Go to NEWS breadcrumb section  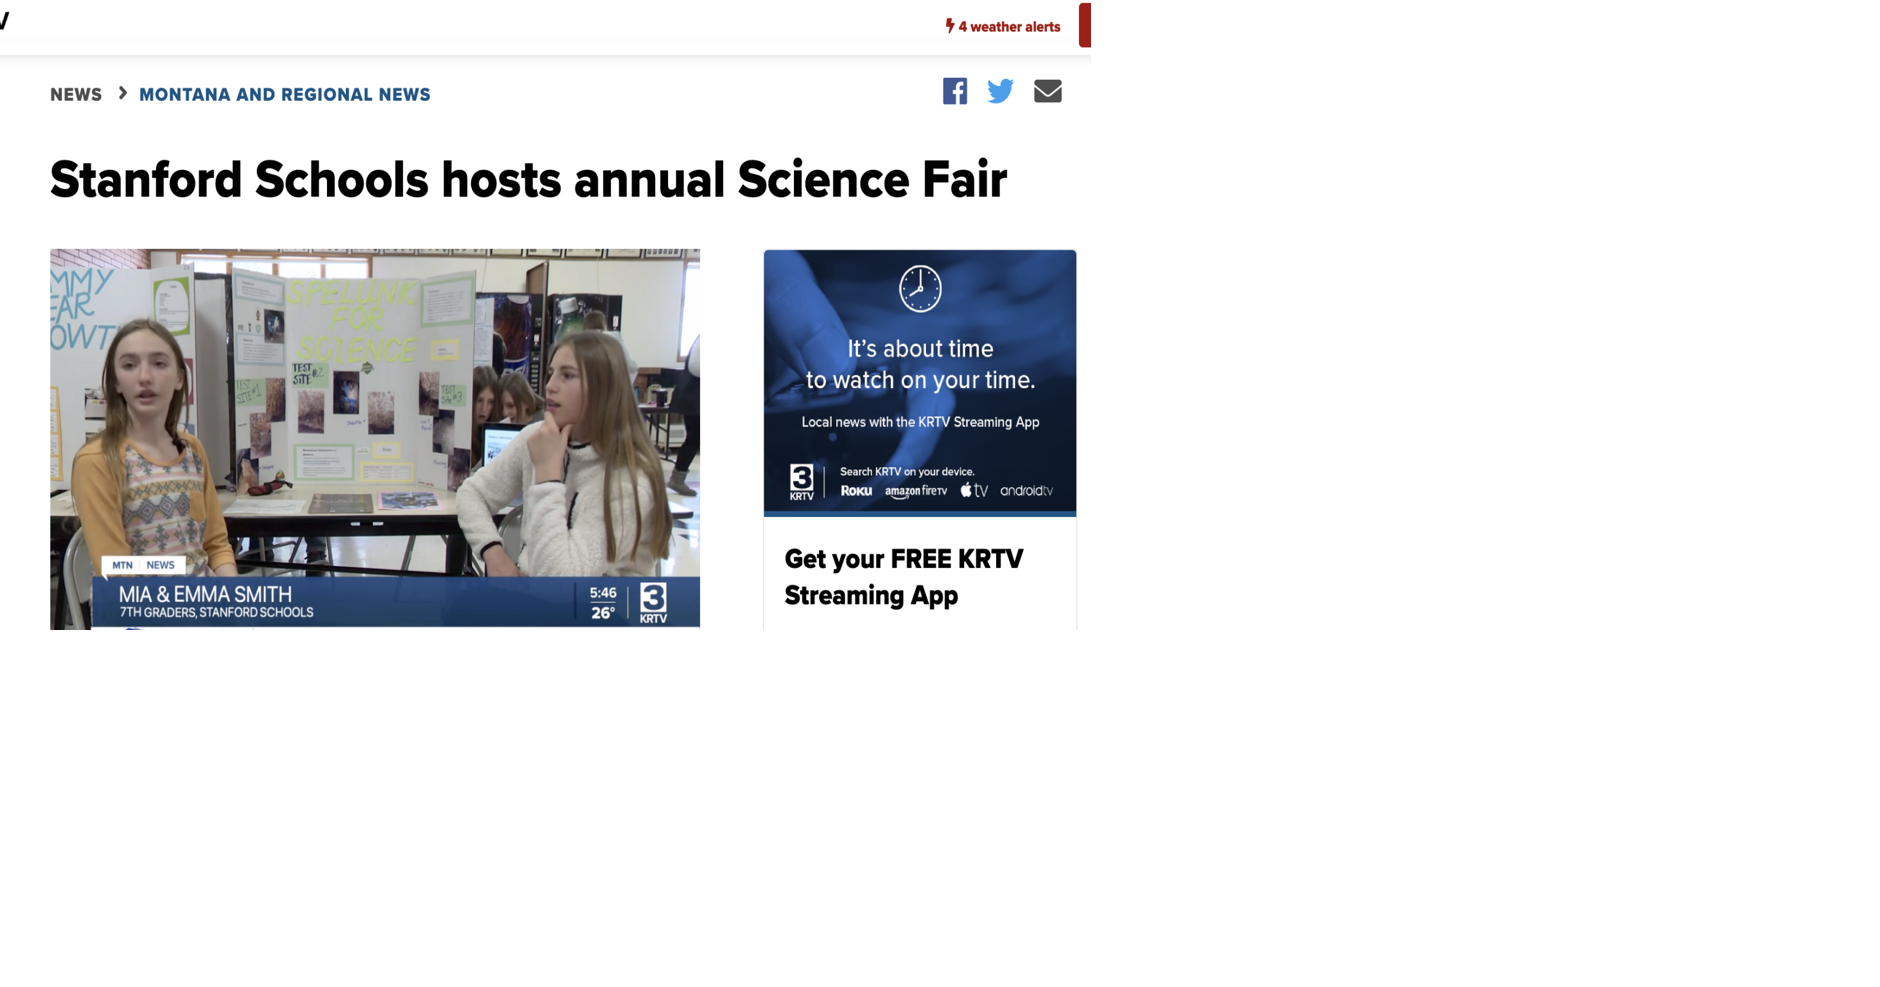click(x=76, y=95)
